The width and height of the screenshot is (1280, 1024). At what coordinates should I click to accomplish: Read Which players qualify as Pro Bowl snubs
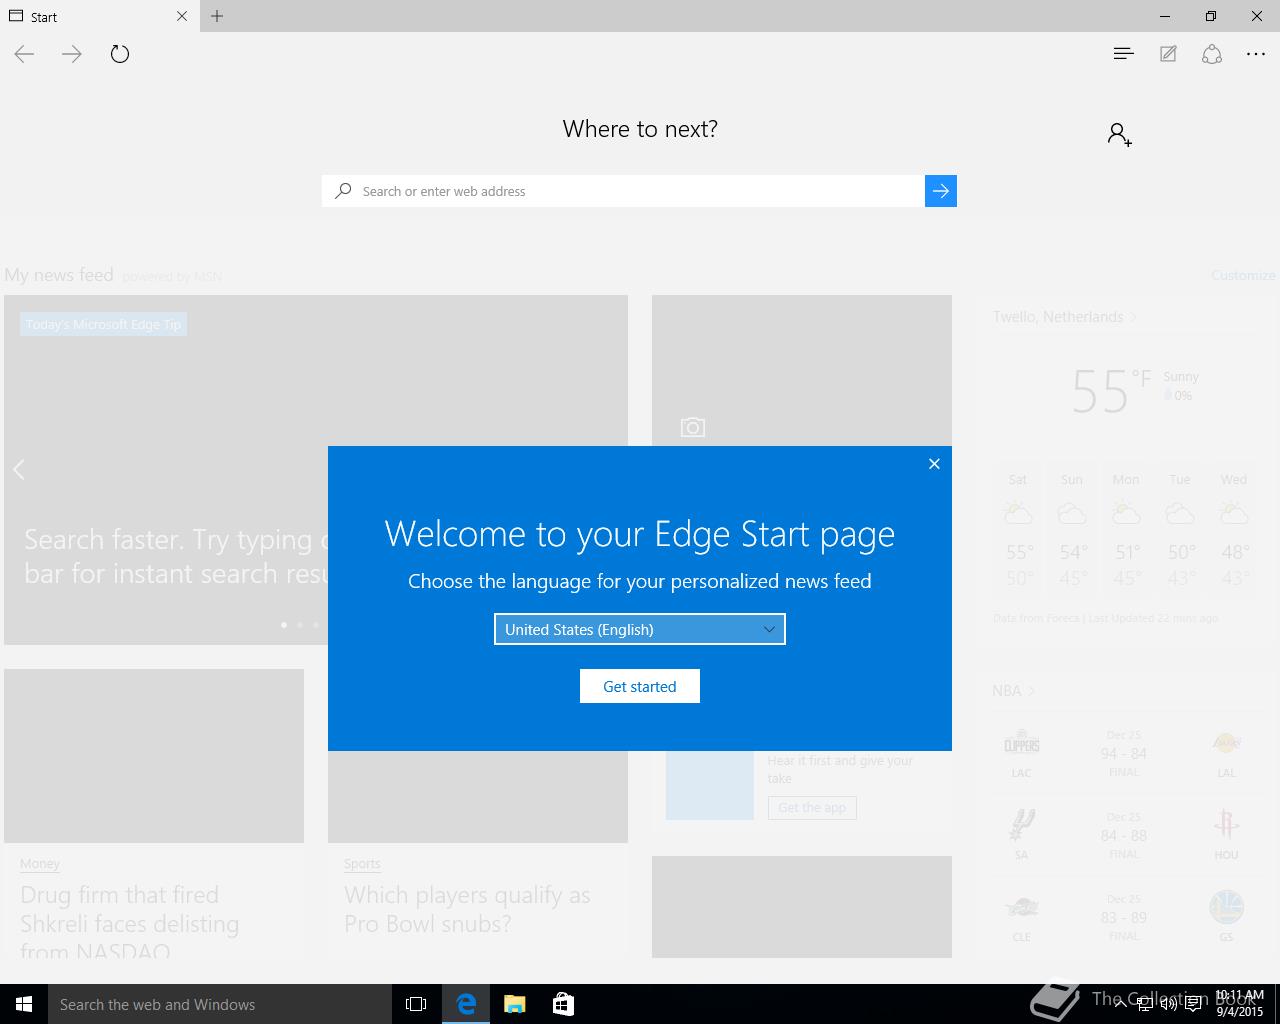pos(467,909)
